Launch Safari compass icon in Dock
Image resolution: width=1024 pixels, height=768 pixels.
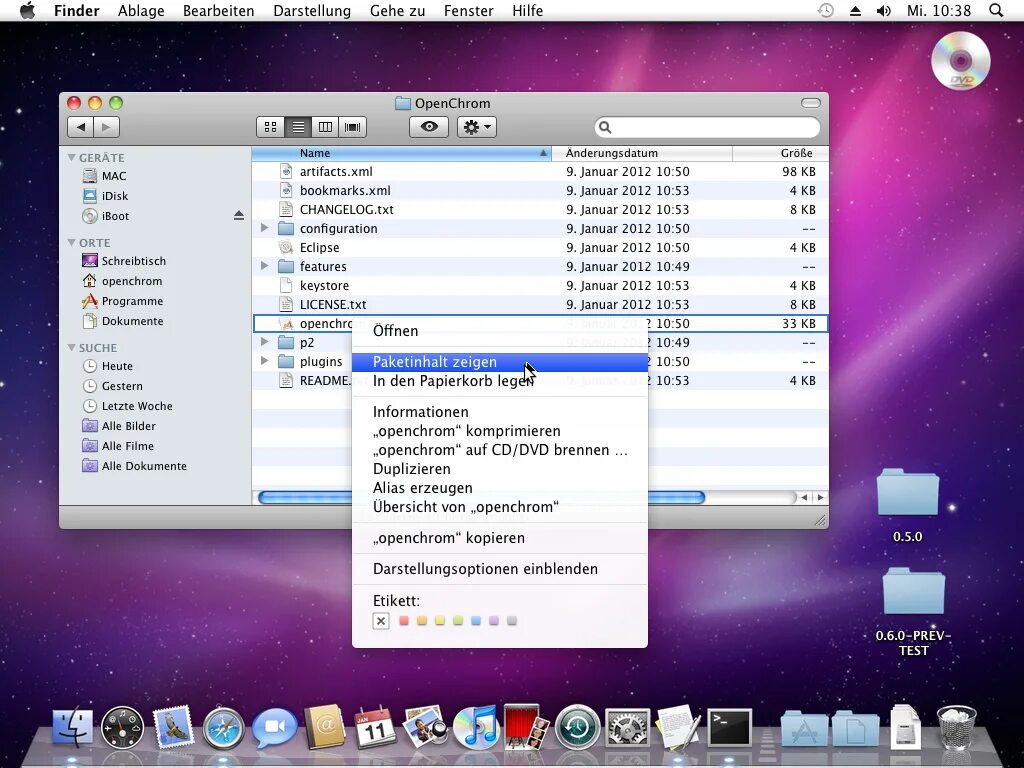(224, 728)
